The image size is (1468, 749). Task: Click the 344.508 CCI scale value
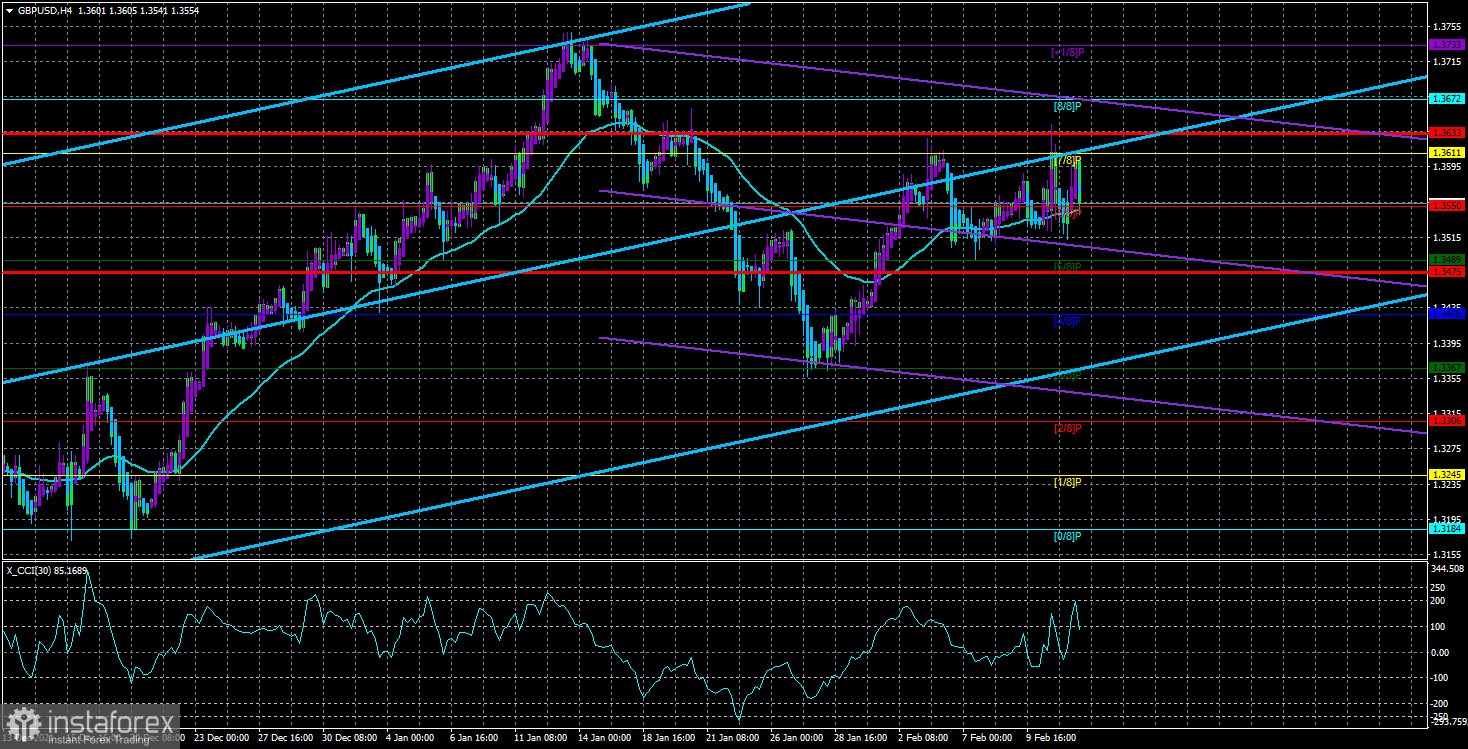tap(1449, 567)
